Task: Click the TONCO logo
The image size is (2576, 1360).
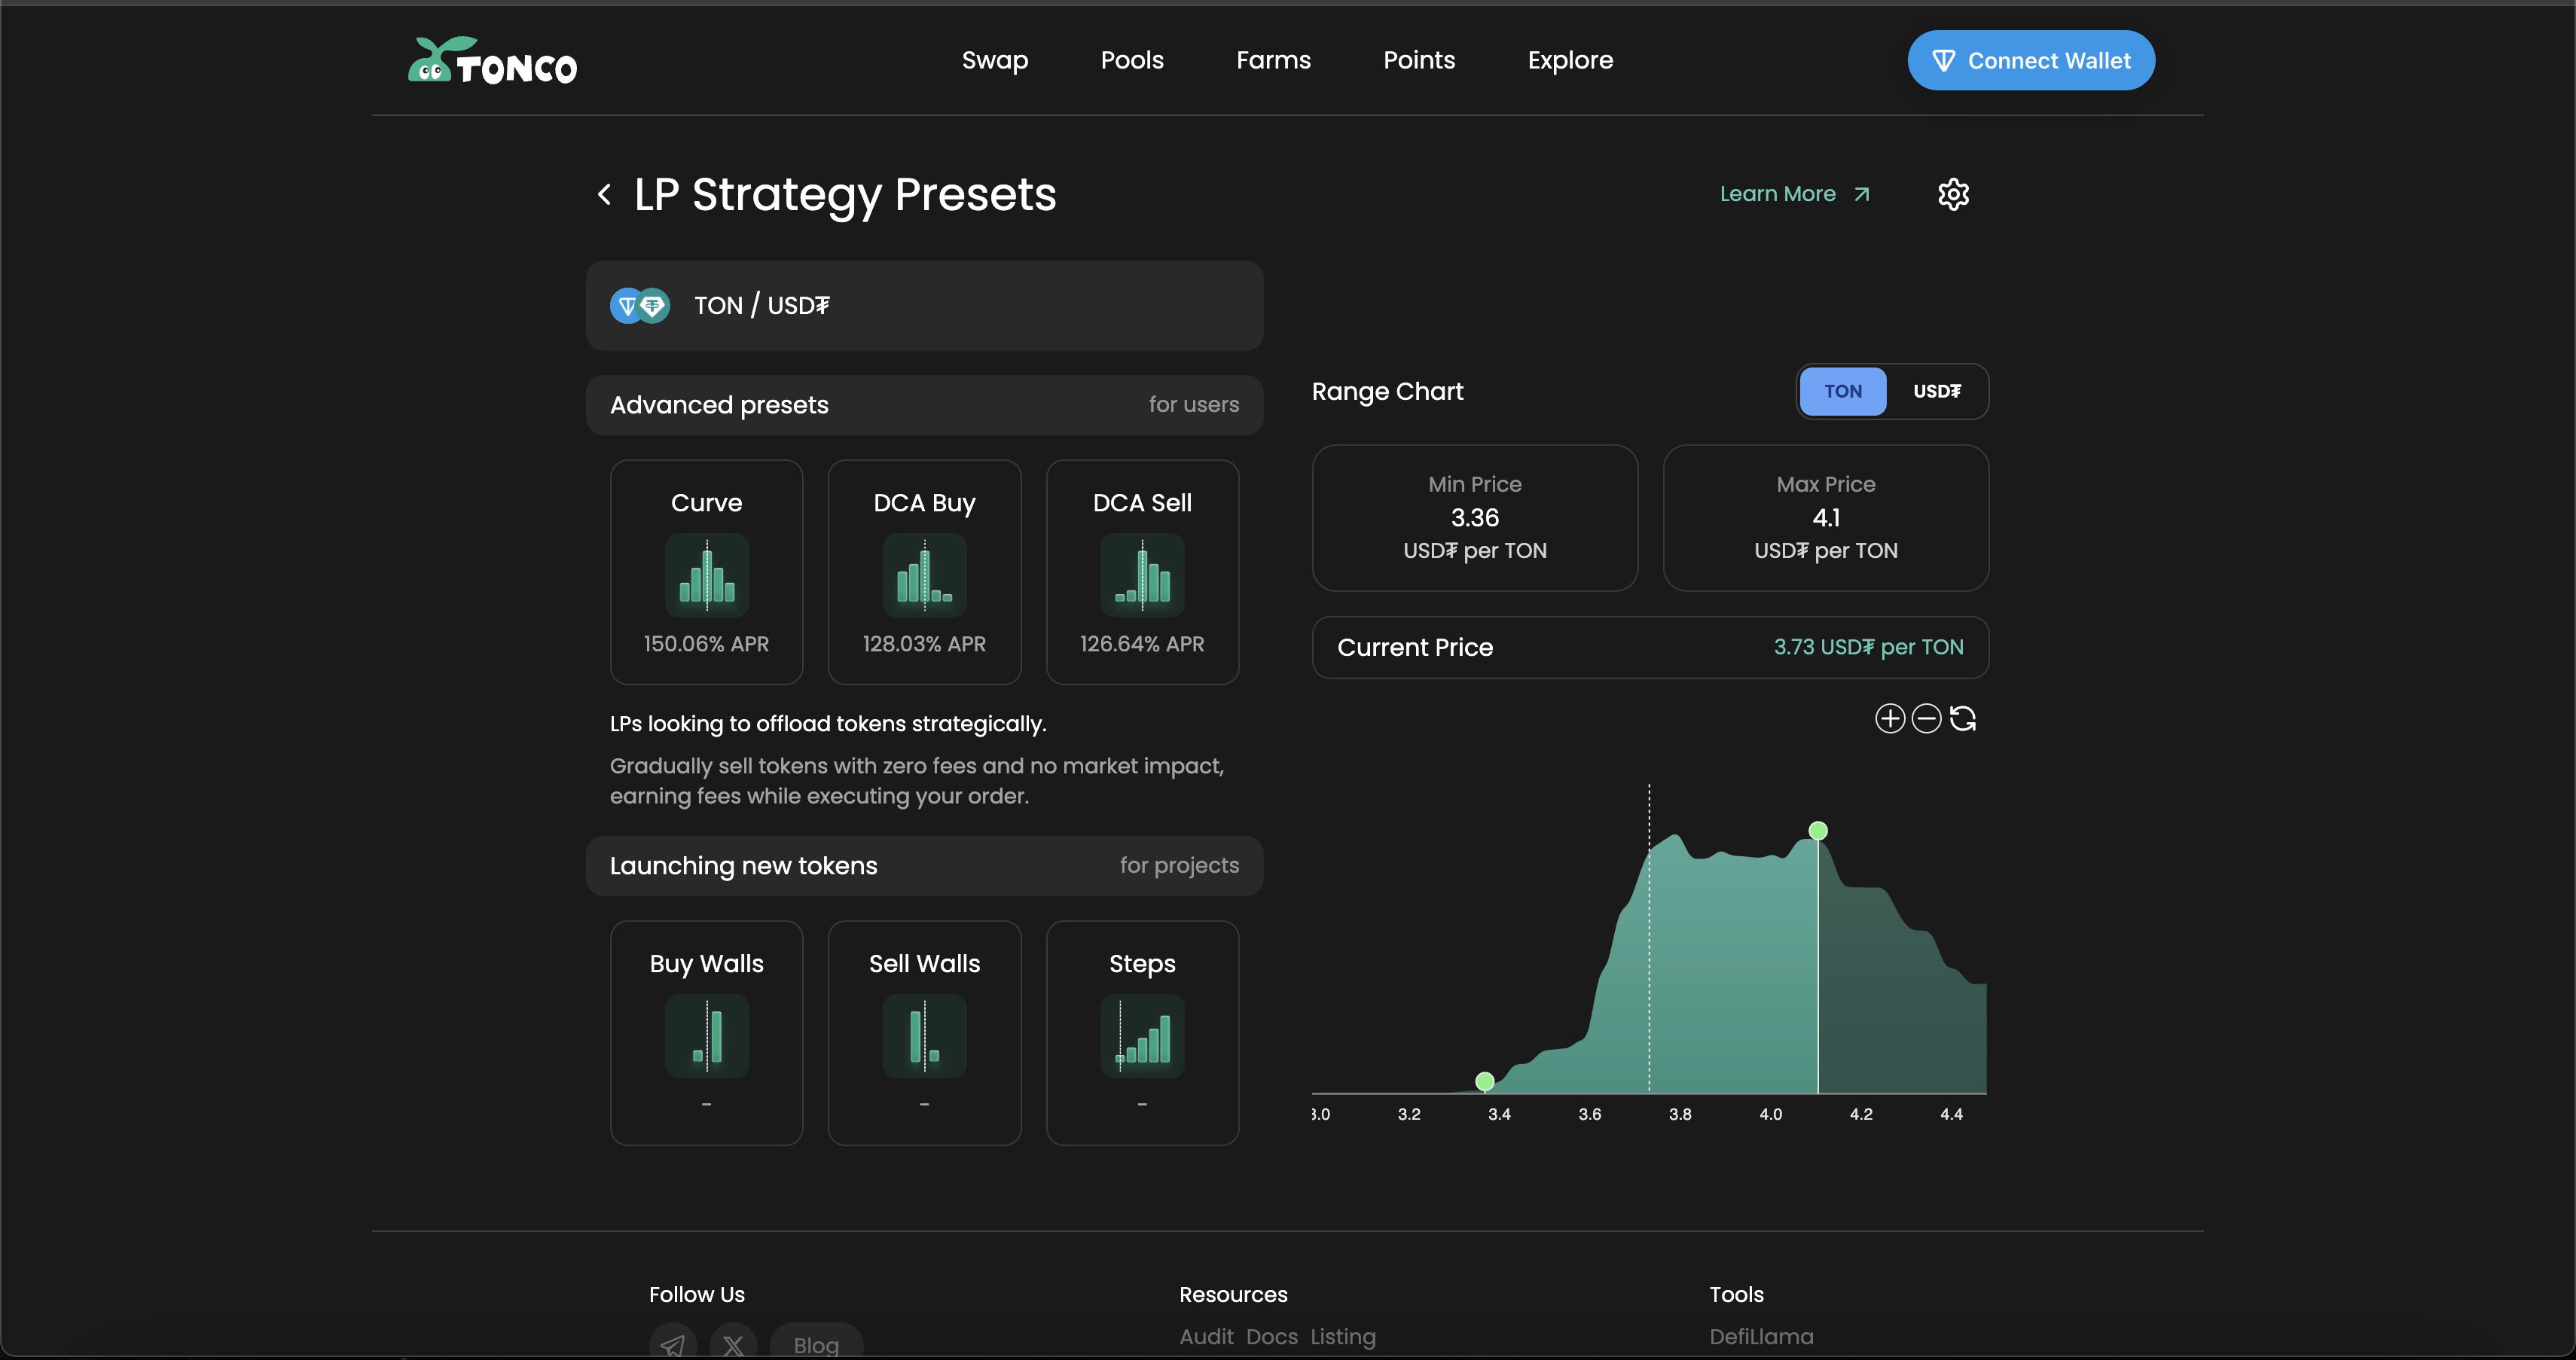Action: pyautogui.click(x=492, y=61)
